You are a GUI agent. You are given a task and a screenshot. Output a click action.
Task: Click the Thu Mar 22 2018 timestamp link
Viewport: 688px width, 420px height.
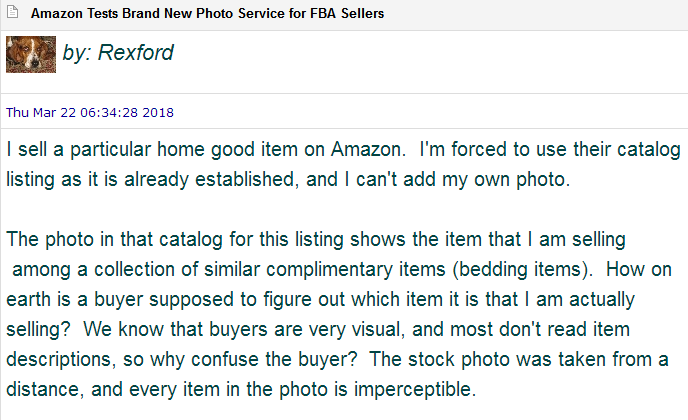90,113
